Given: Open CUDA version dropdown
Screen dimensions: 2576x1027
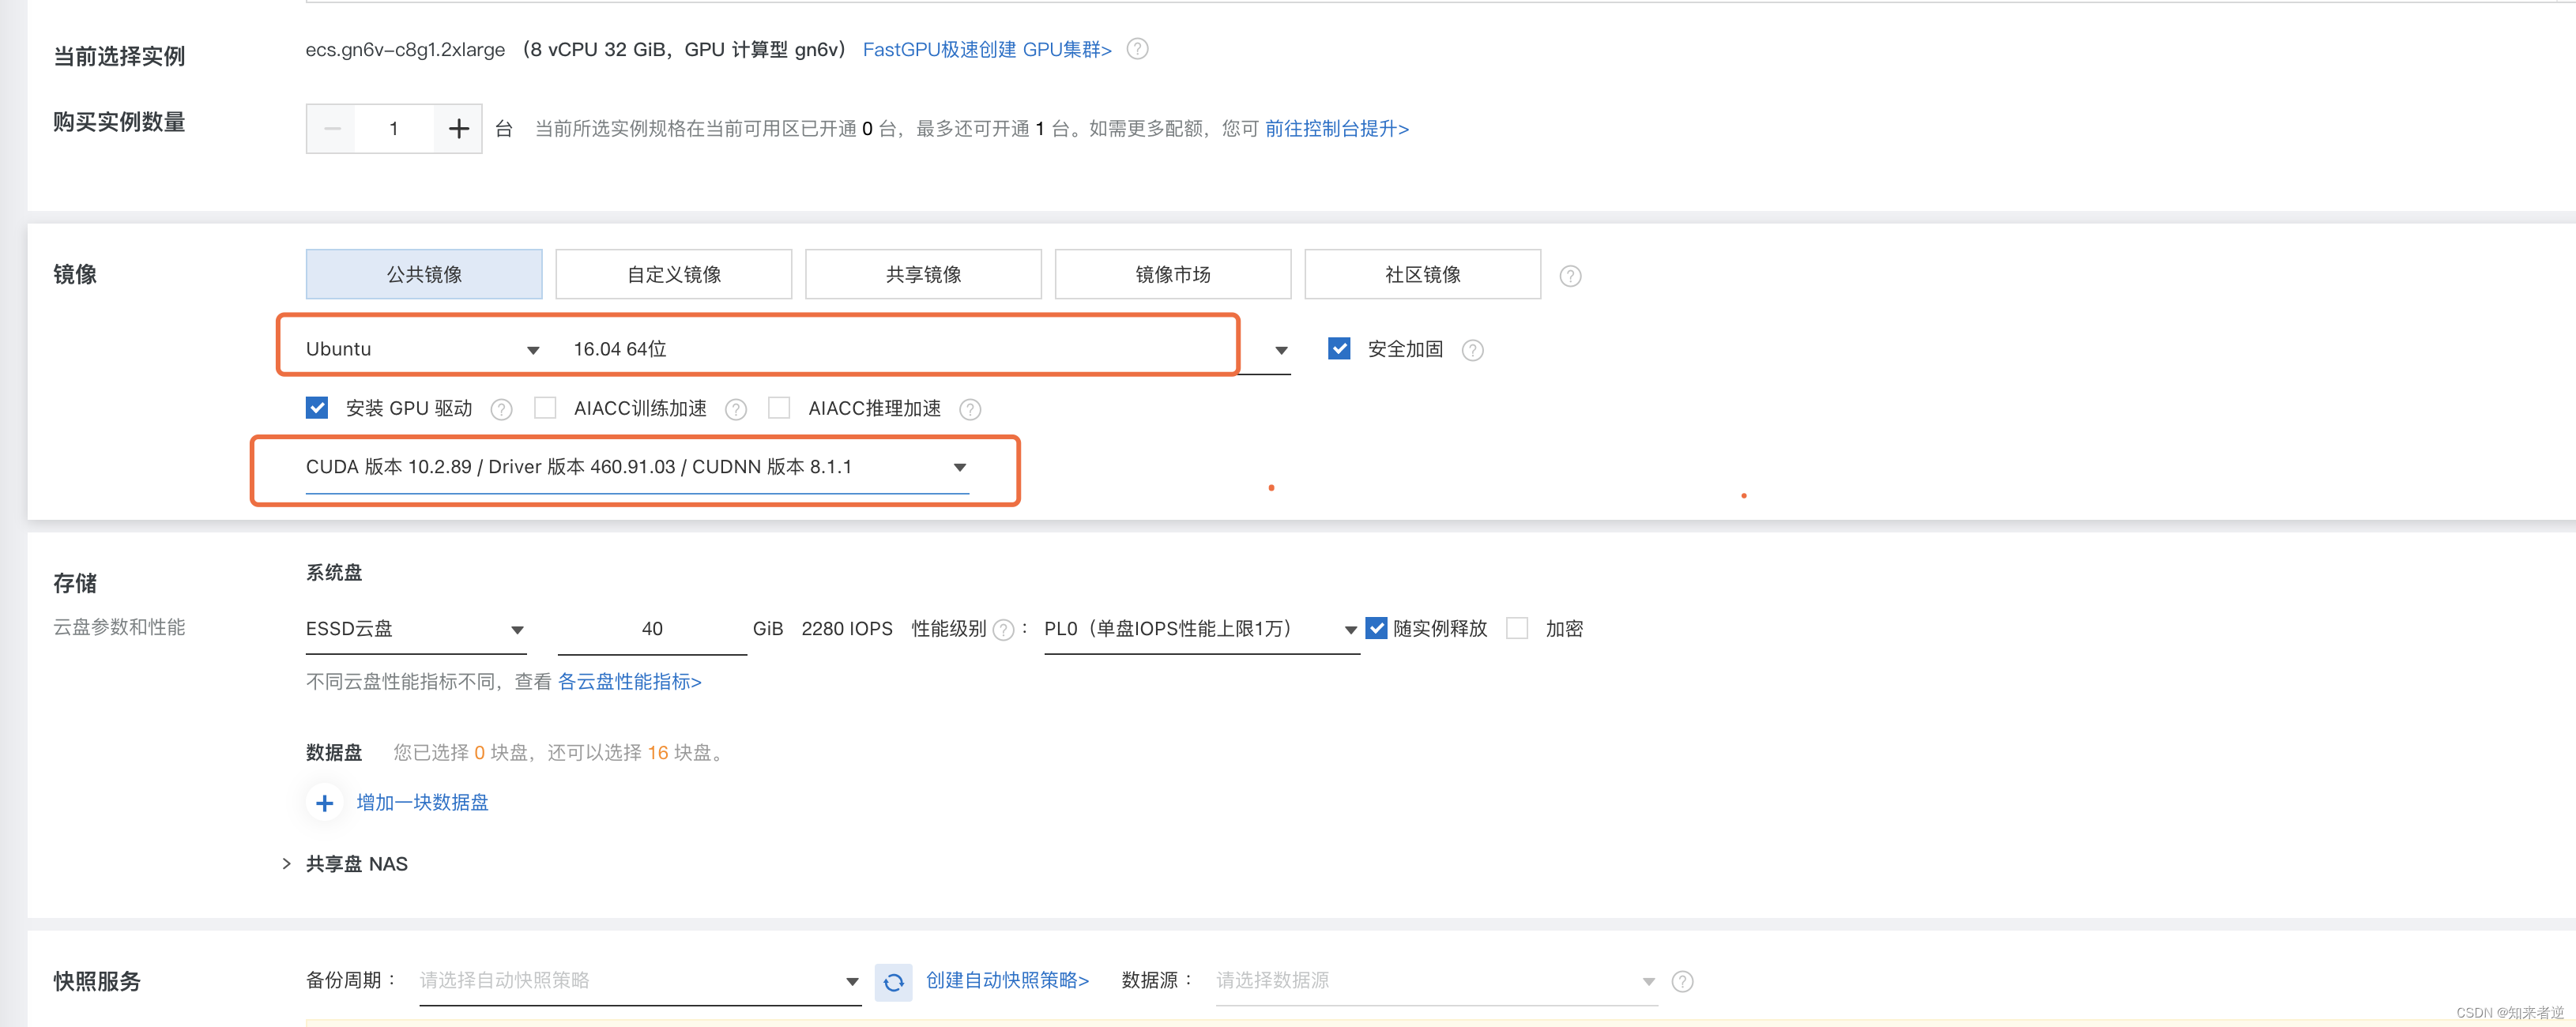Looking at the screenshot, I should [637, 467].
